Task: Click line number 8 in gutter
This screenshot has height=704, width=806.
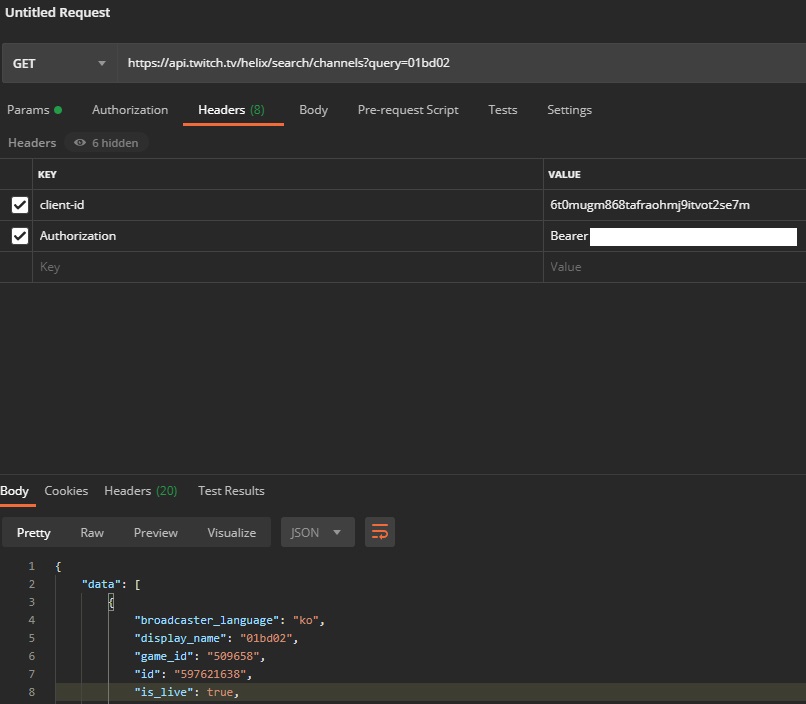Action: (x=31, y=692)
